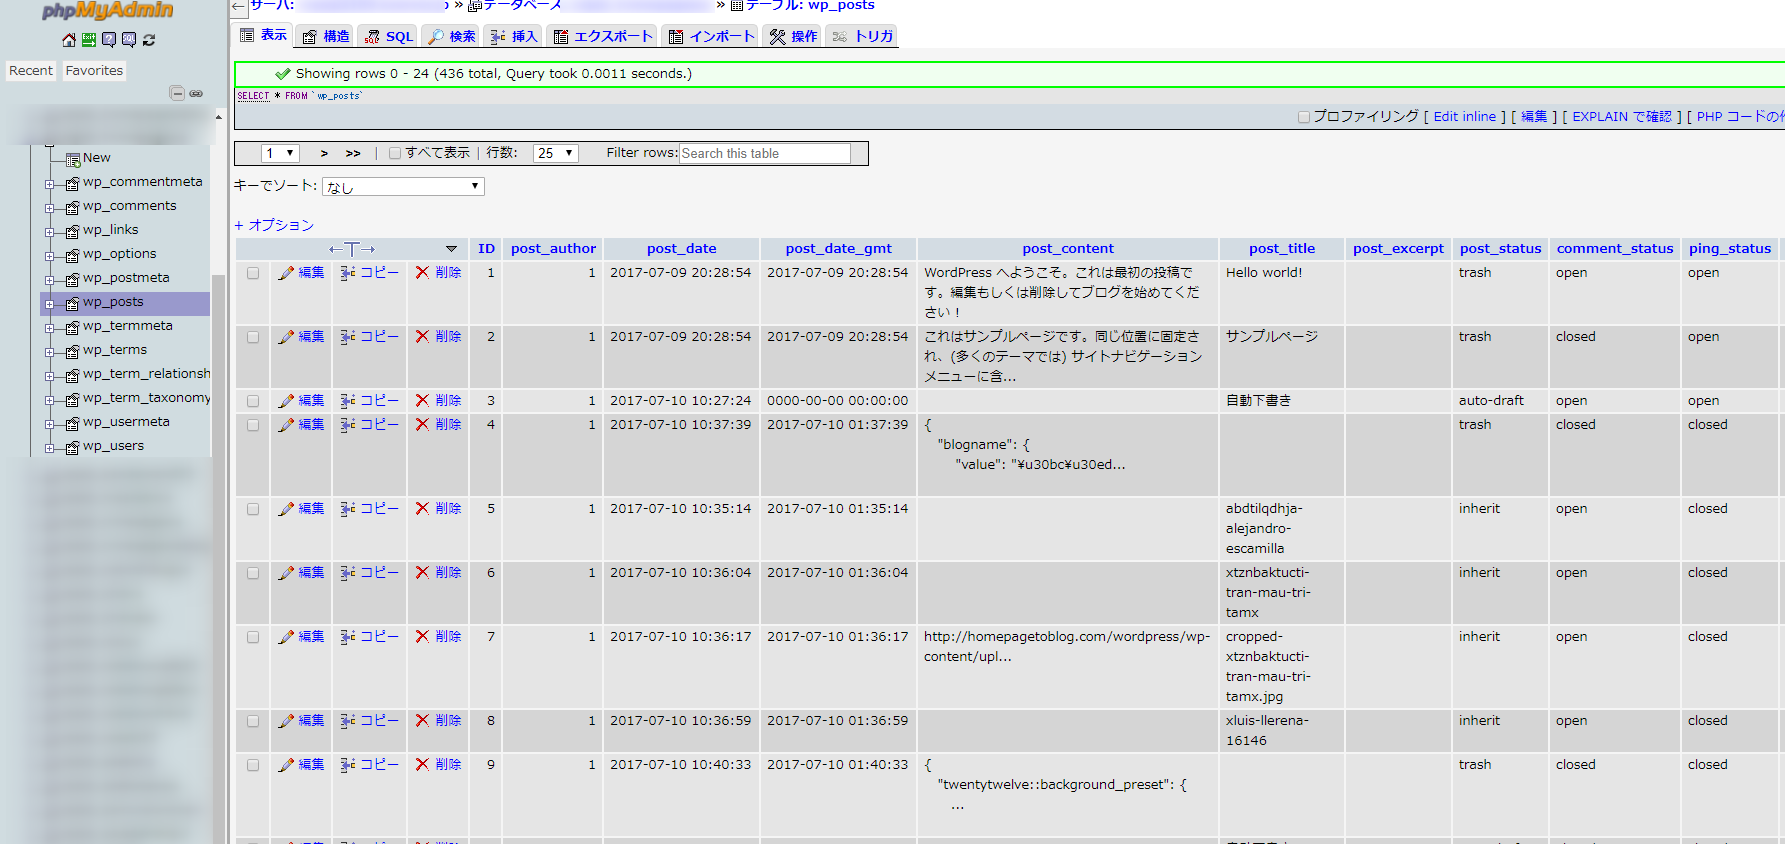Expand the + オプション options section
This screenshot has width=1785, height=844.
(x=274, y=225)
